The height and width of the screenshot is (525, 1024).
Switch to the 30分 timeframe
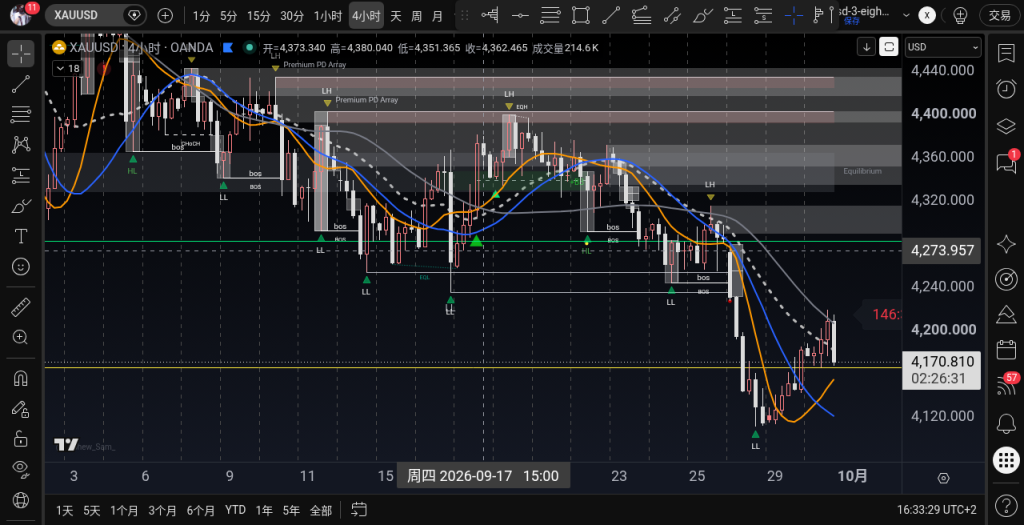tap(292, 16)
